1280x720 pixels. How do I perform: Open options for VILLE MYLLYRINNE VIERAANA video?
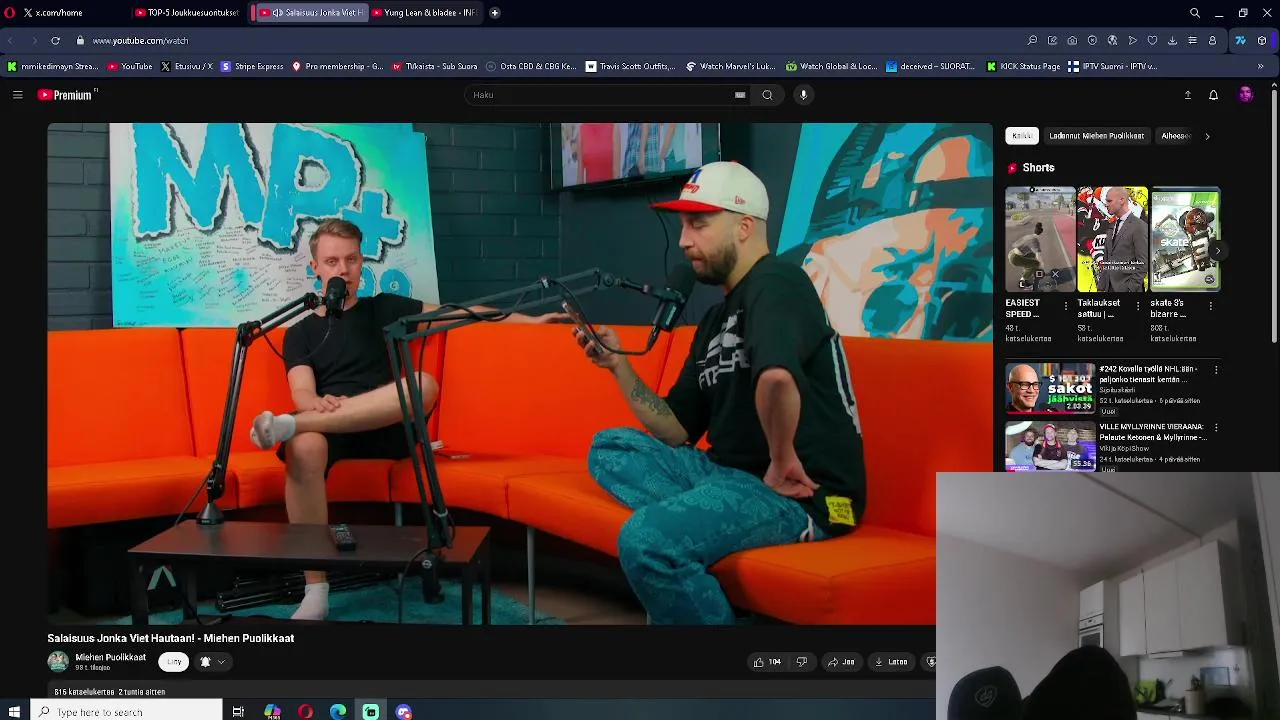pos(1216,428)
